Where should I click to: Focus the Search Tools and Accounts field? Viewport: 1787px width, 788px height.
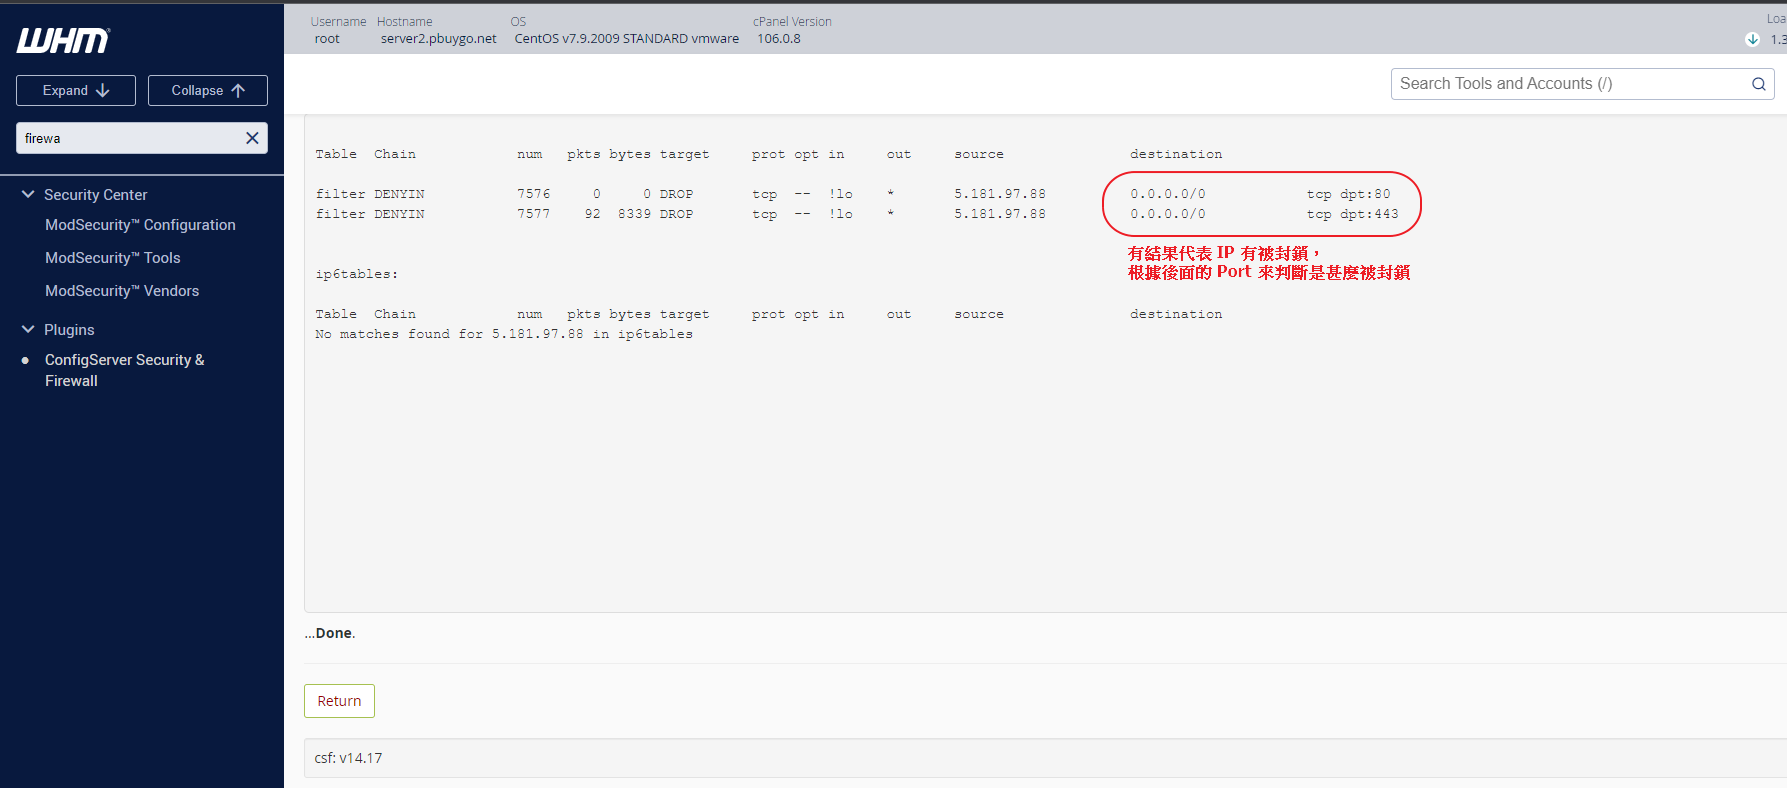pos(1568,84)
